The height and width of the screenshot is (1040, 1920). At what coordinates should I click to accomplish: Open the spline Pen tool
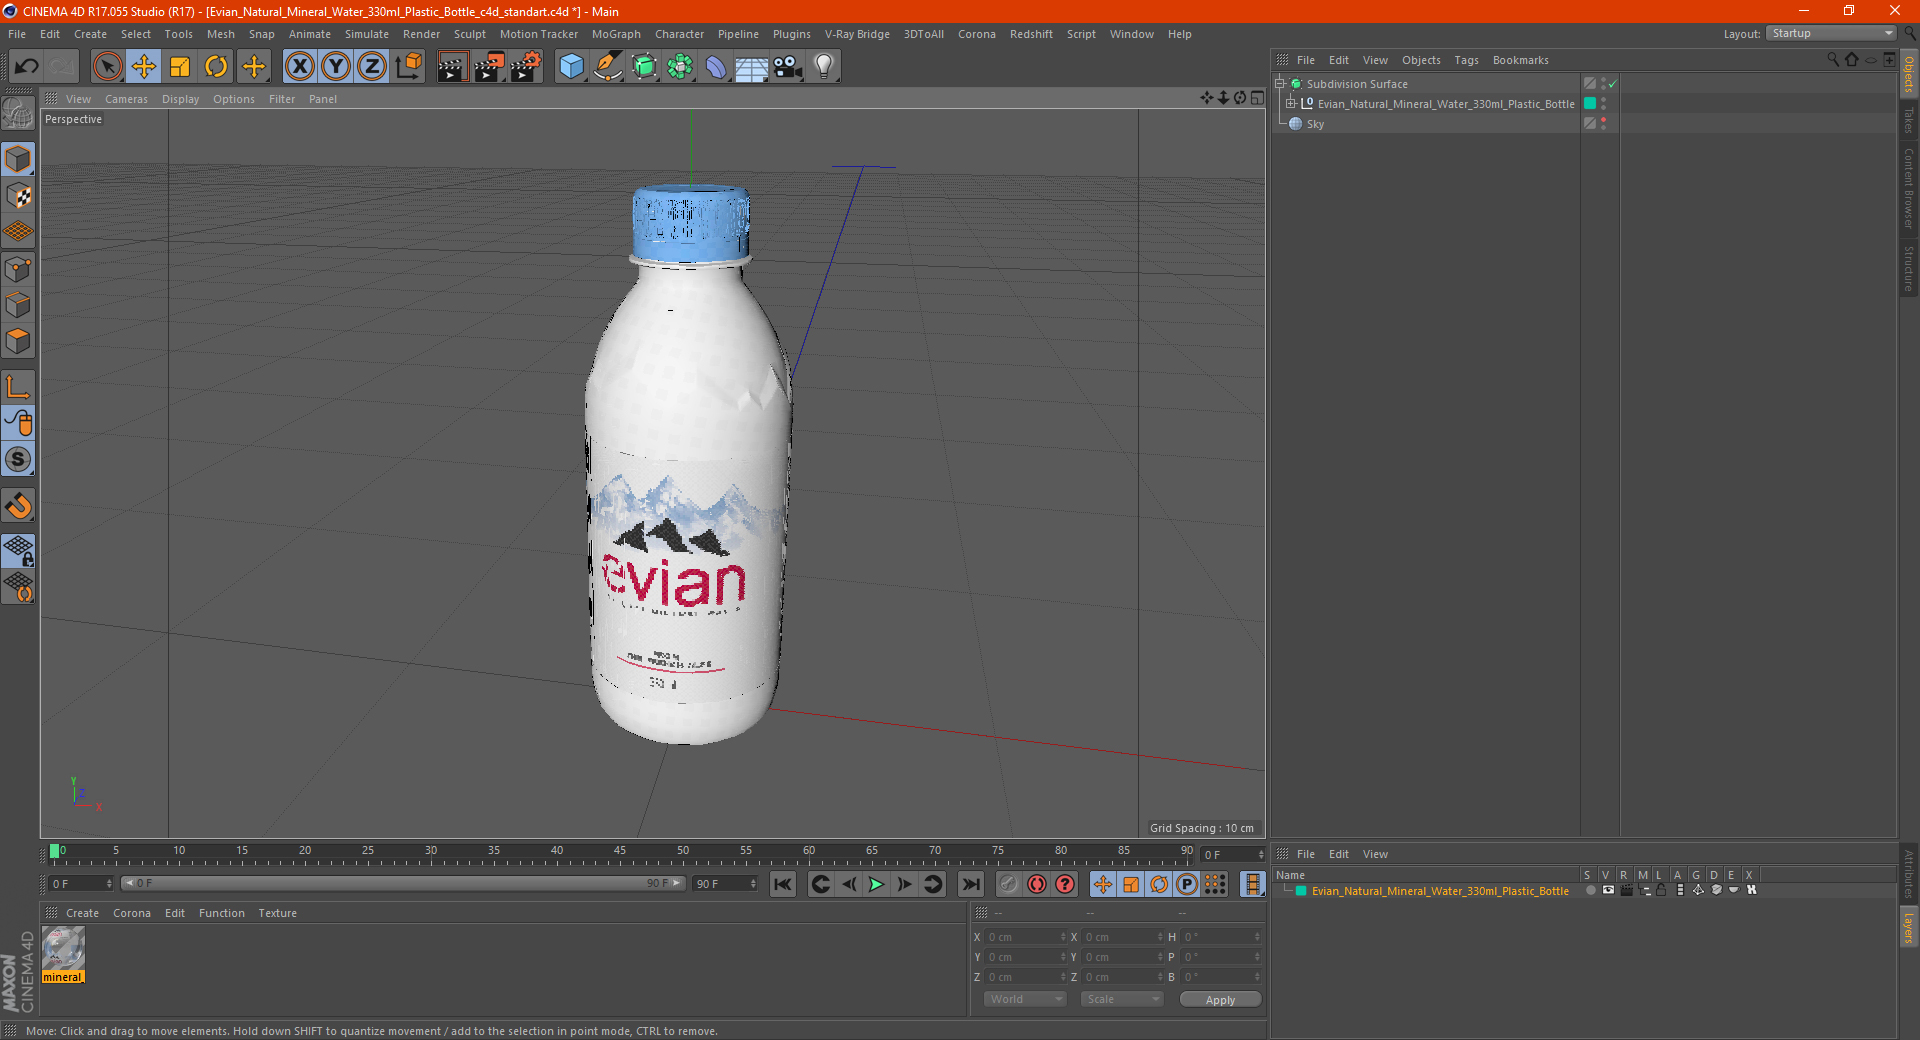click(607, 67)
